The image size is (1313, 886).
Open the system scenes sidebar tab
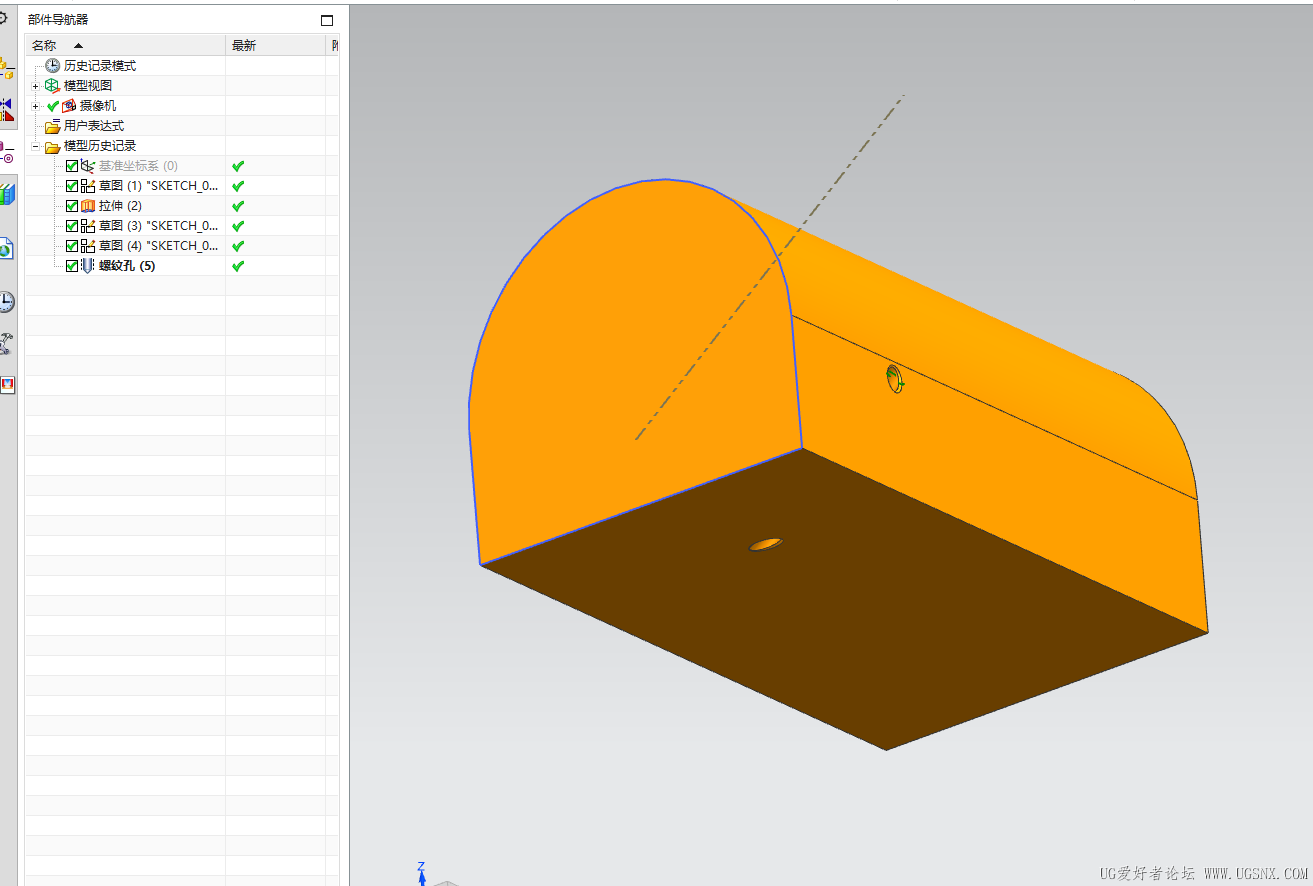[x=7, y=385]
